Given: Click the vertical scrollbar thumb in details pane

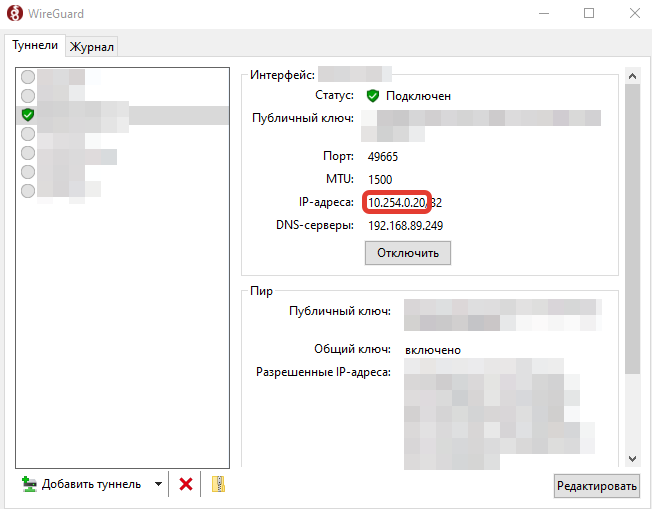Looking at the screenshot, I should click(632, 229).
